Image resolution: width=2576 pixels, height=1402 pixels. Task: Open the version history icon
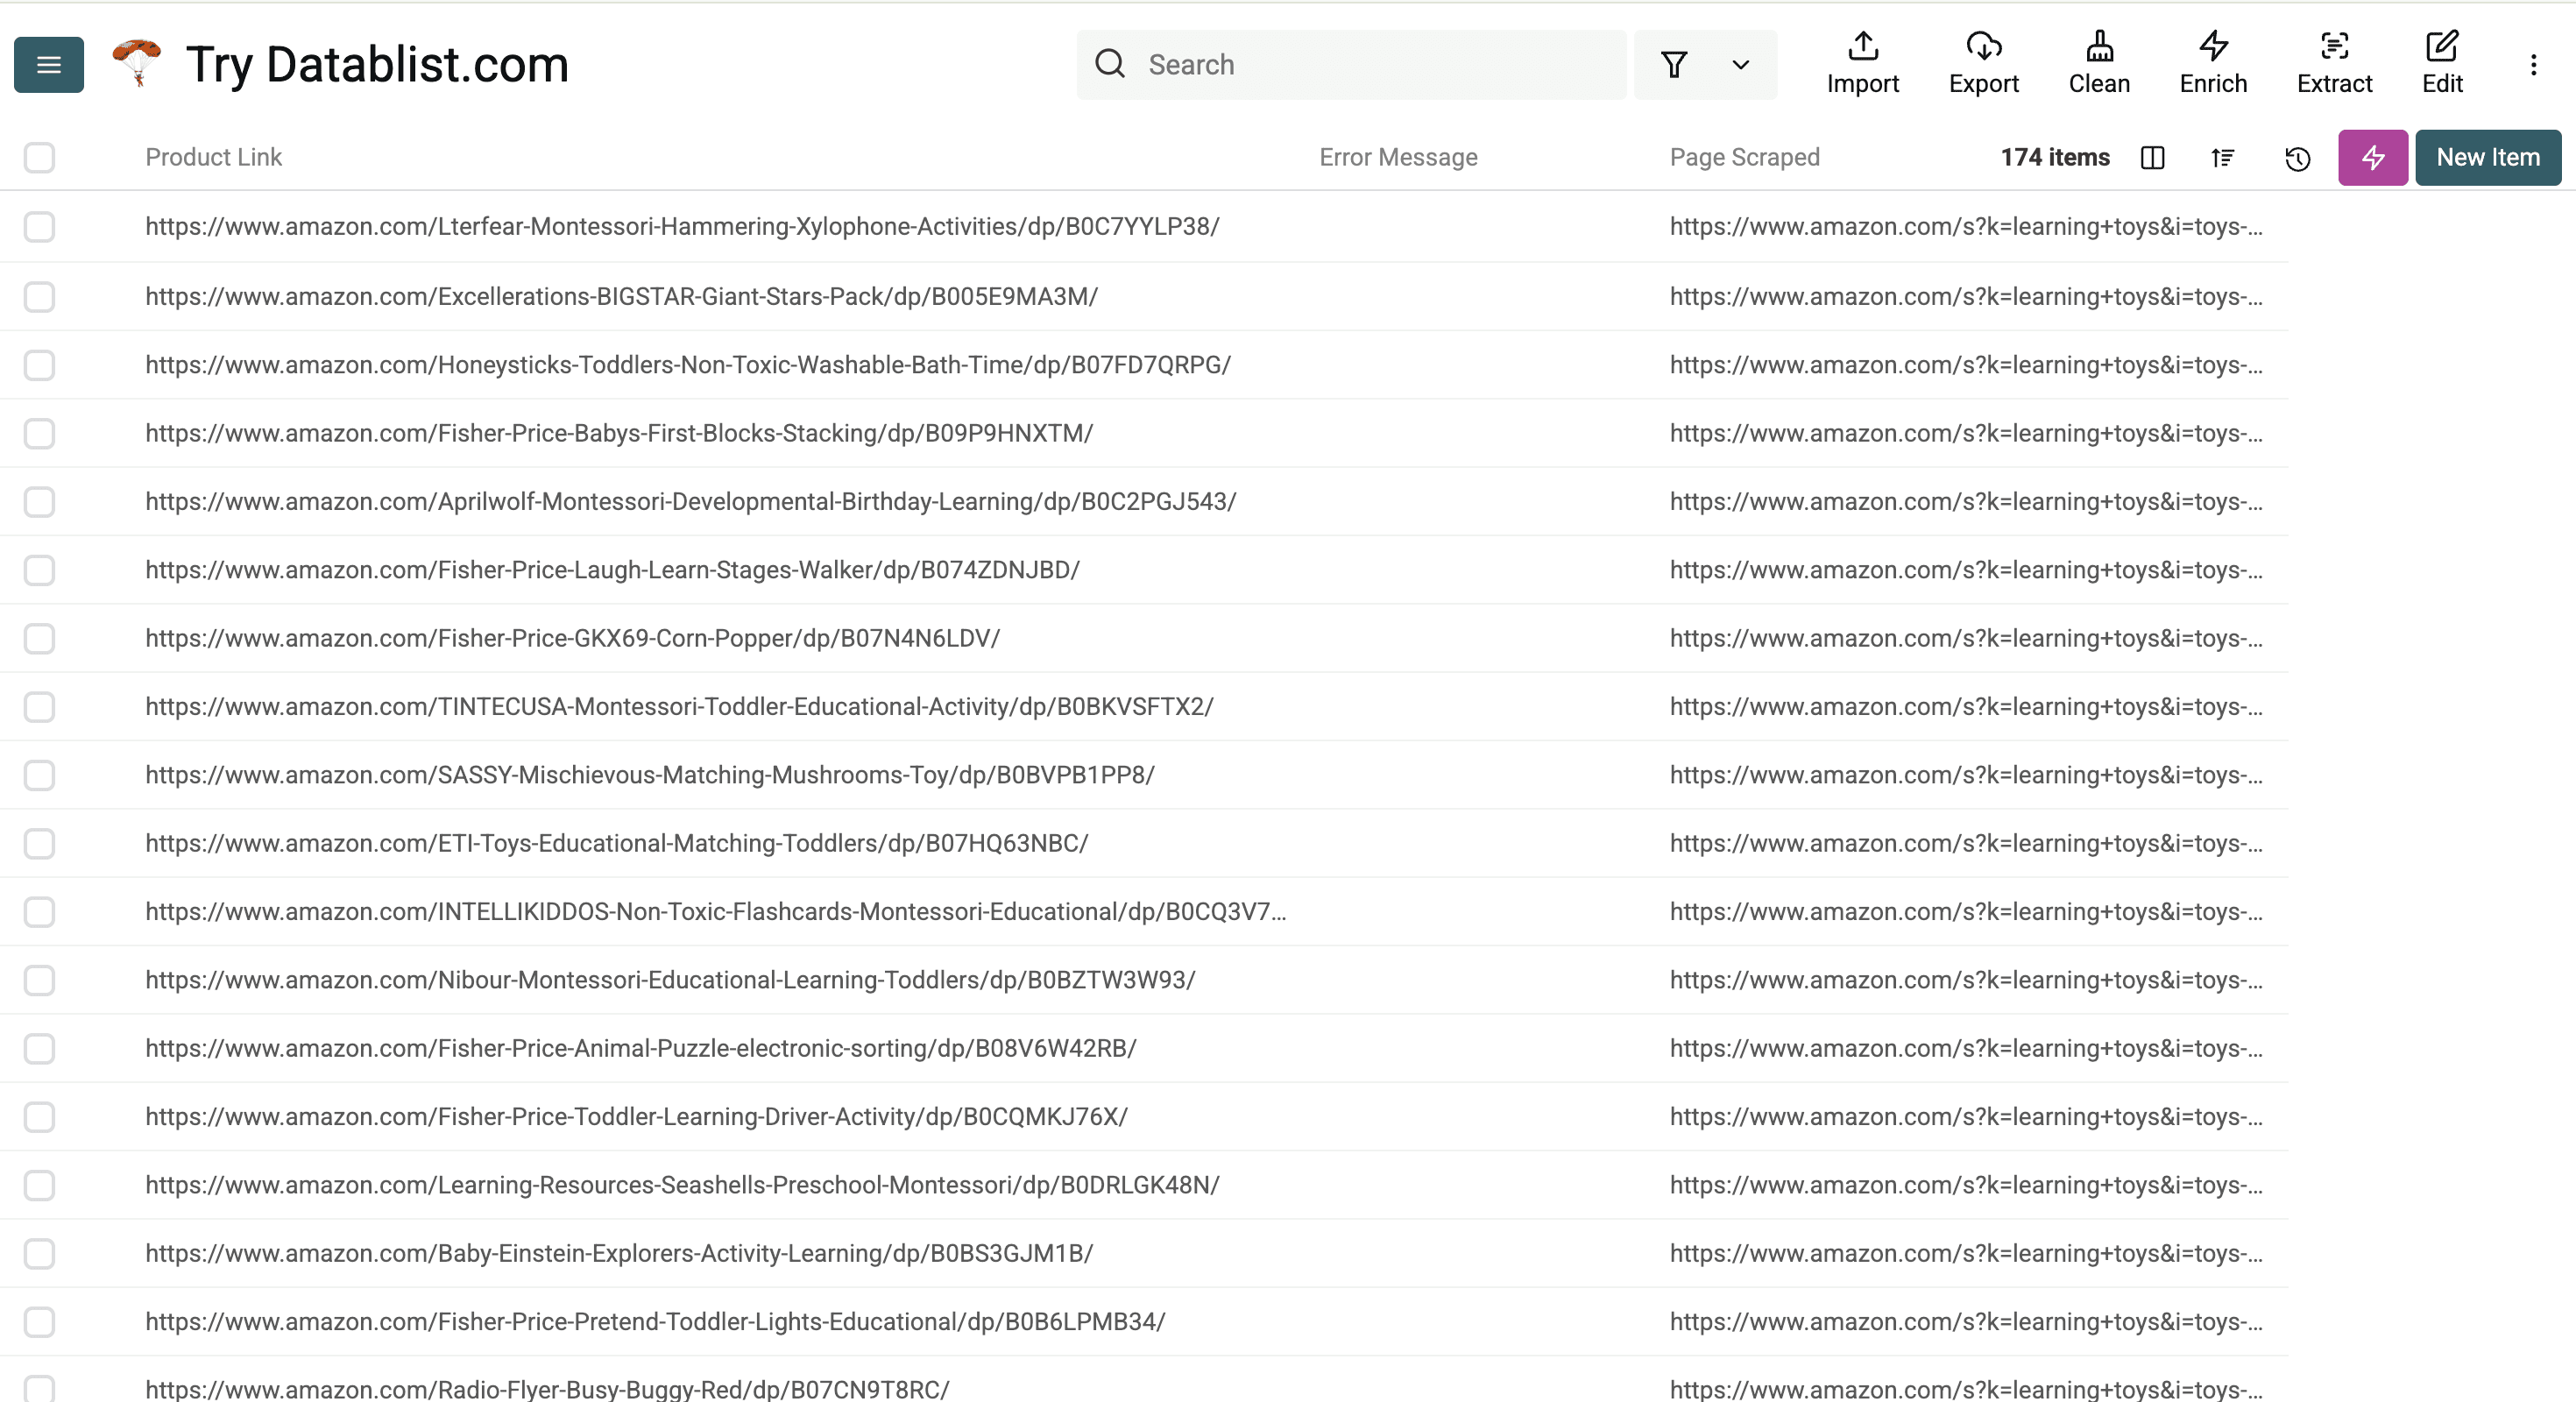2297,158
